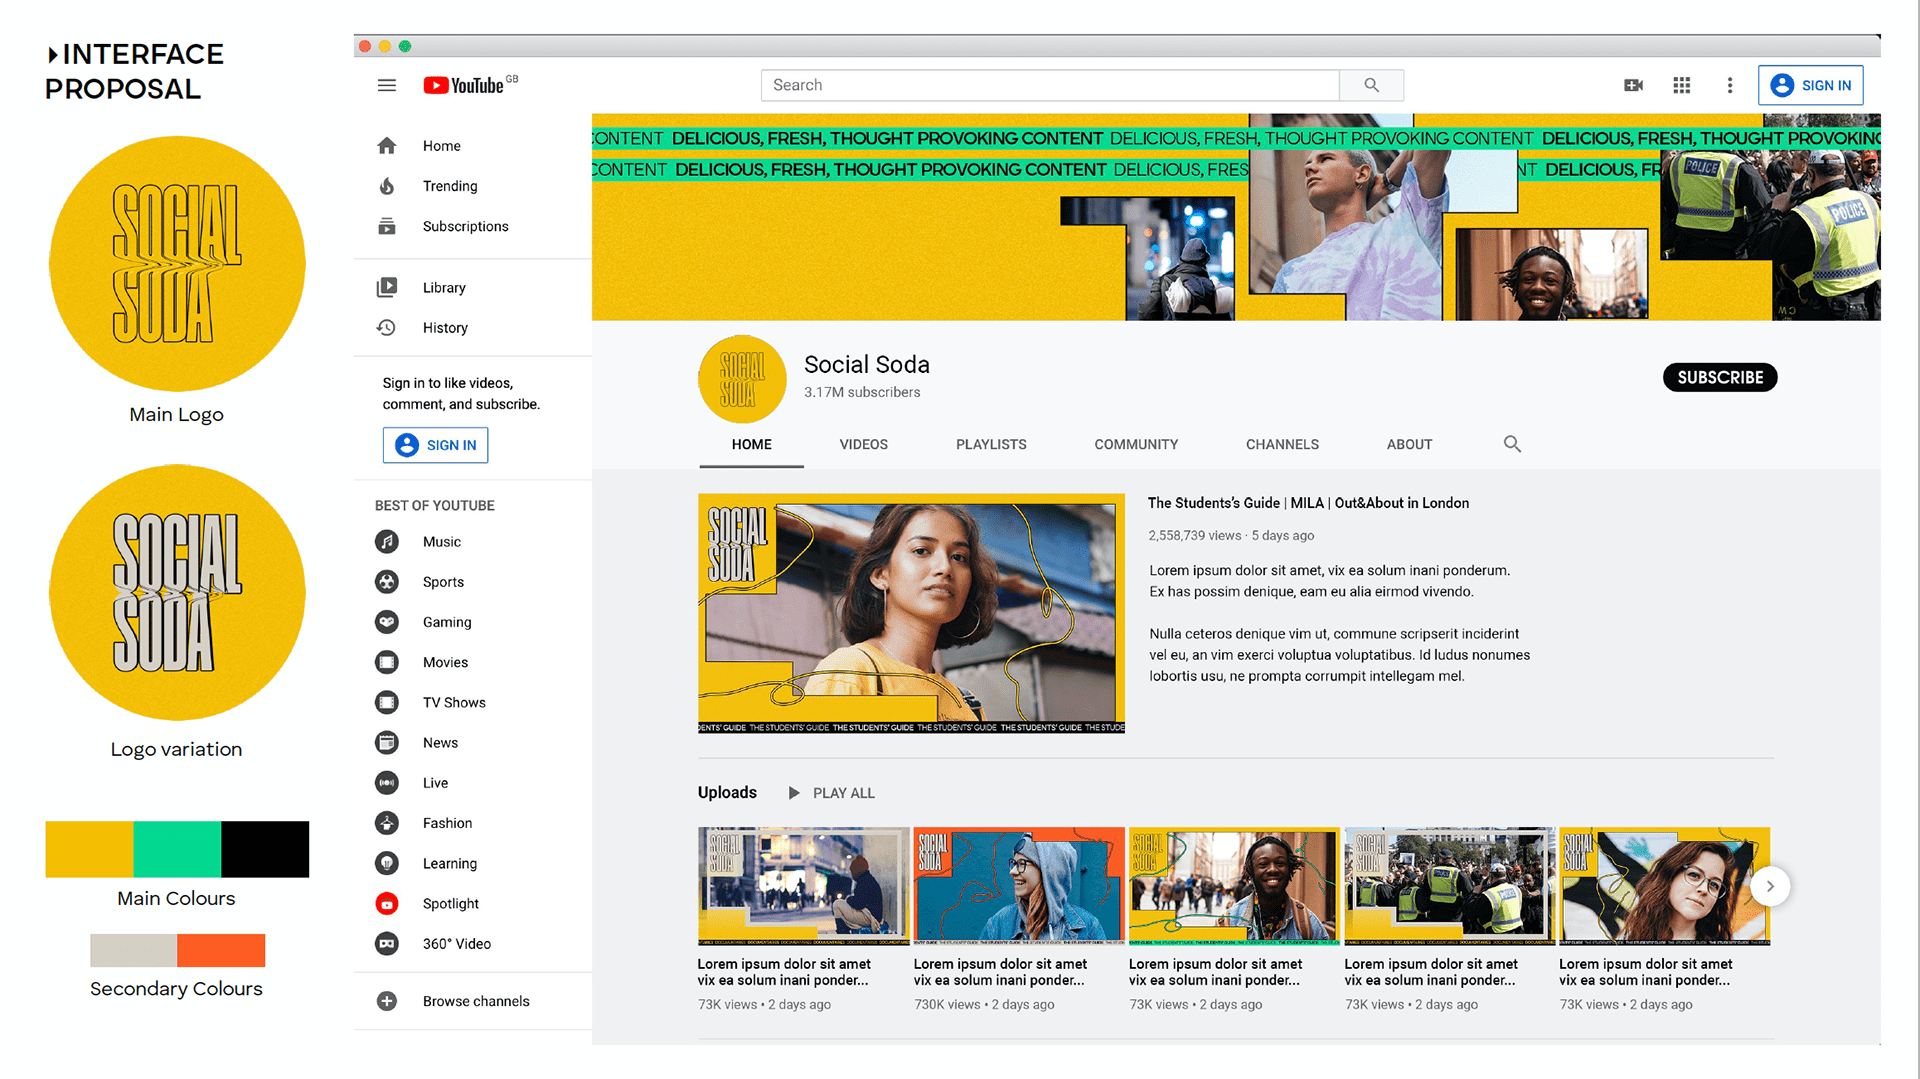
Task: Click in the Search text field
Action: pyautogui.click(x=1049, y=86)
